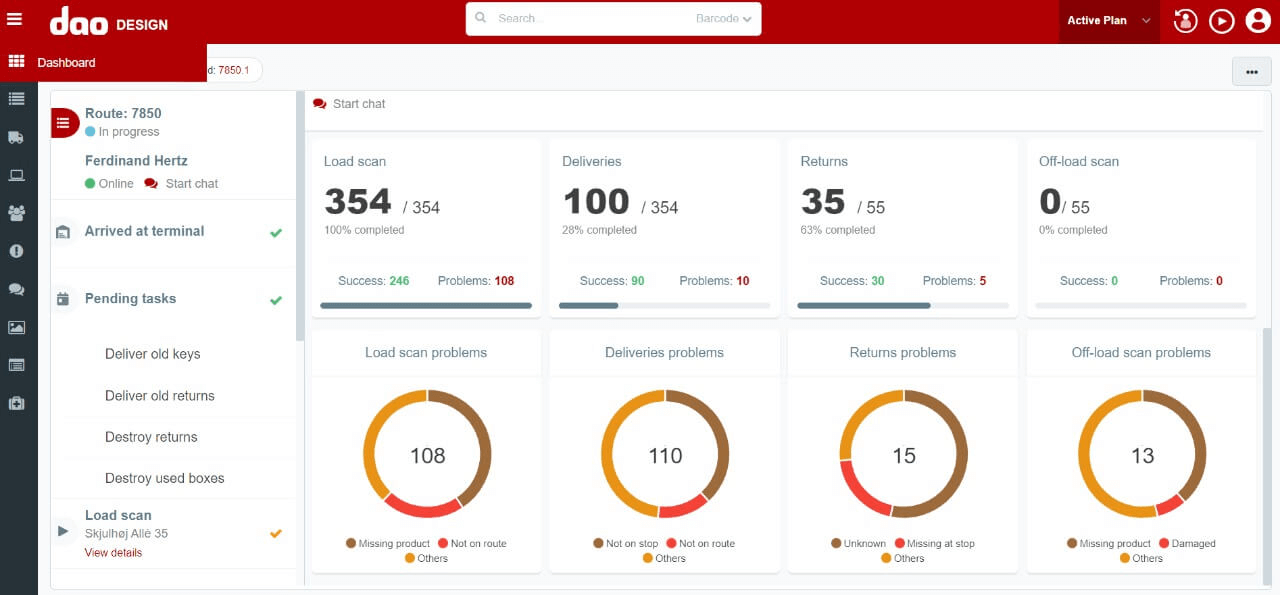Screen dimensions: 1280x595
Task: Open the user profile avatar icon
Action: [x=1257, y=21]
